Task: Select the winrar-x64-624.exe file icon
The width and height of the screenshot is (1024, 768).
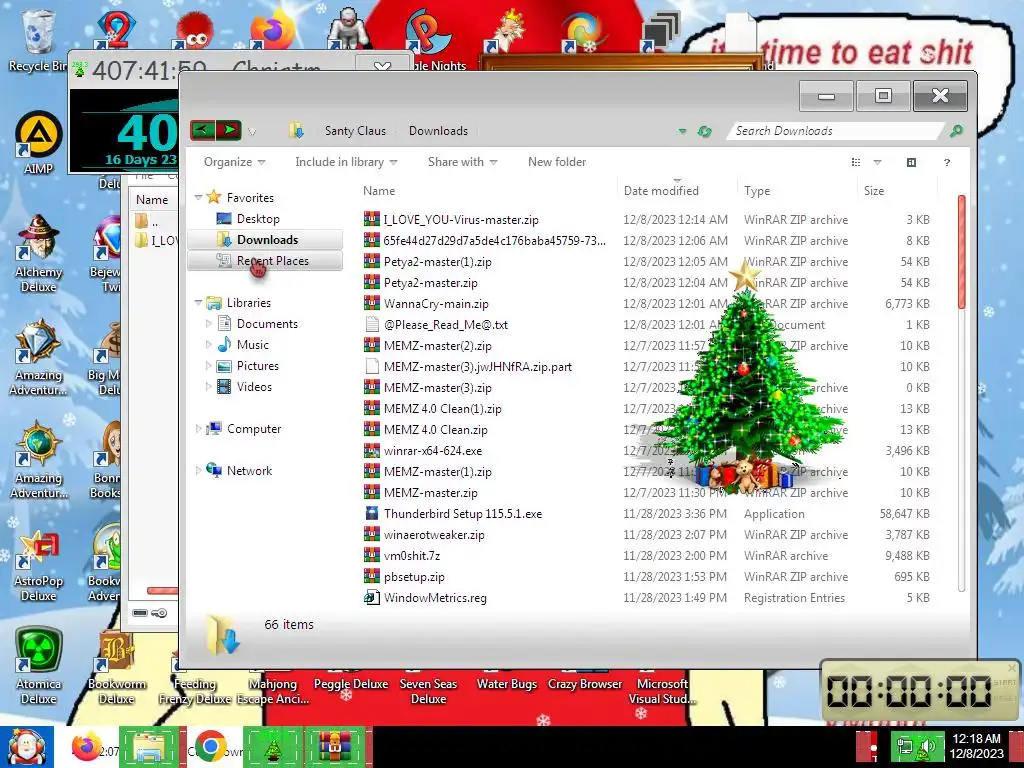Action: click(x=372, y=451)
